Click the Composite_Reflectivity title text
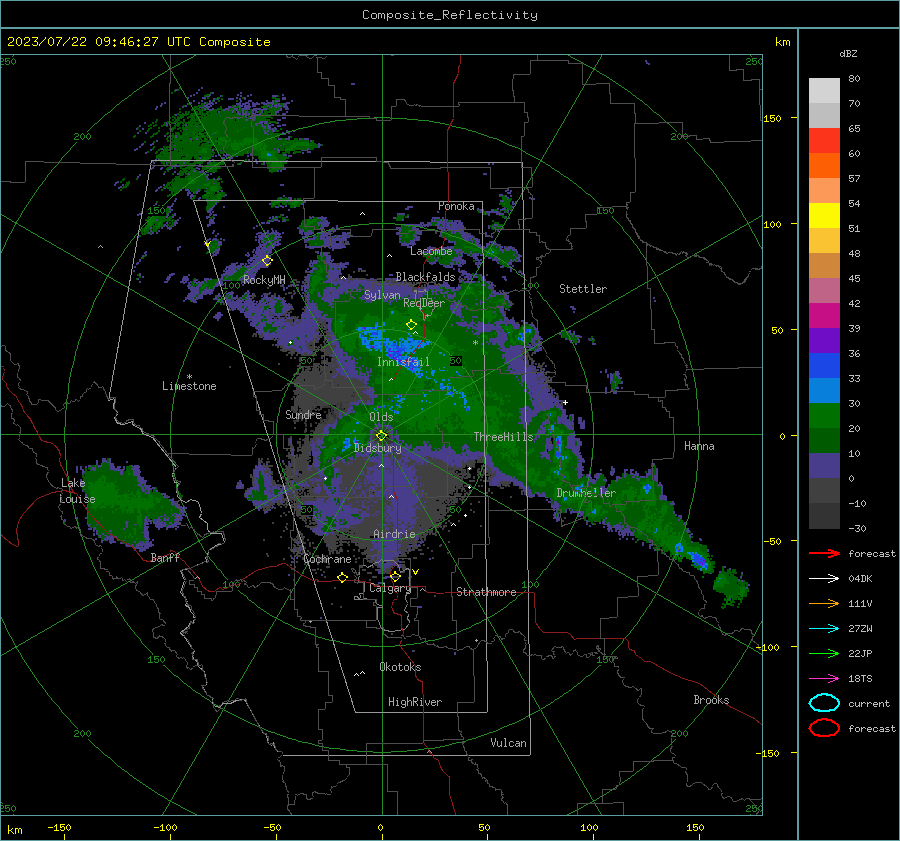 449,15
